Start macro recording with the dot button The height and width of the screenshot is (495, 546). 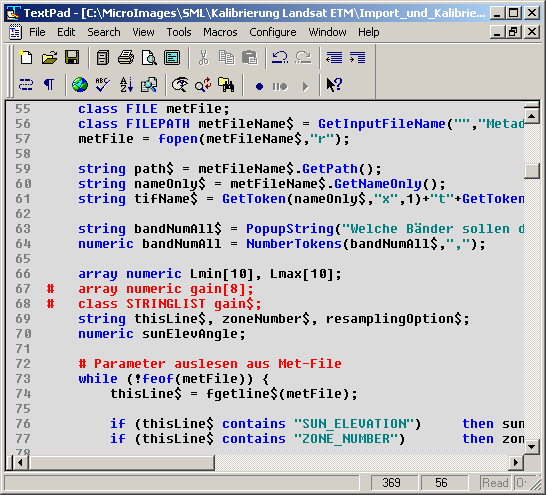pos(259,86)
